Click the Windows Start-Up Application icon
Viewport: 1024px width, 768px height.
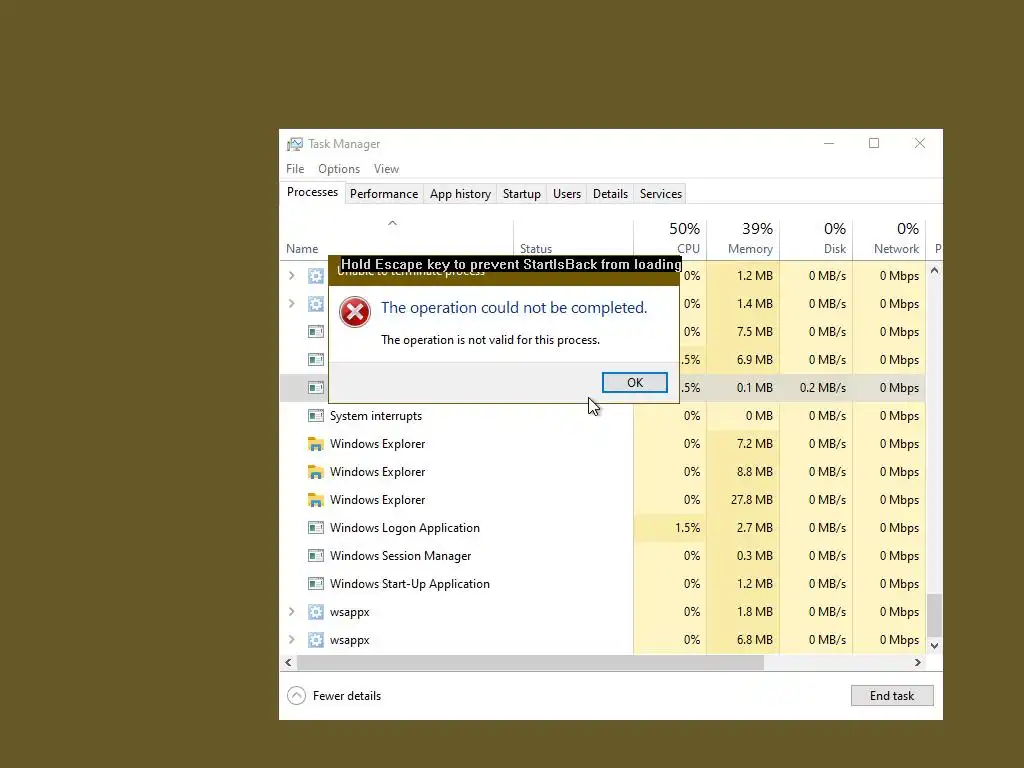tap(316, 584)
